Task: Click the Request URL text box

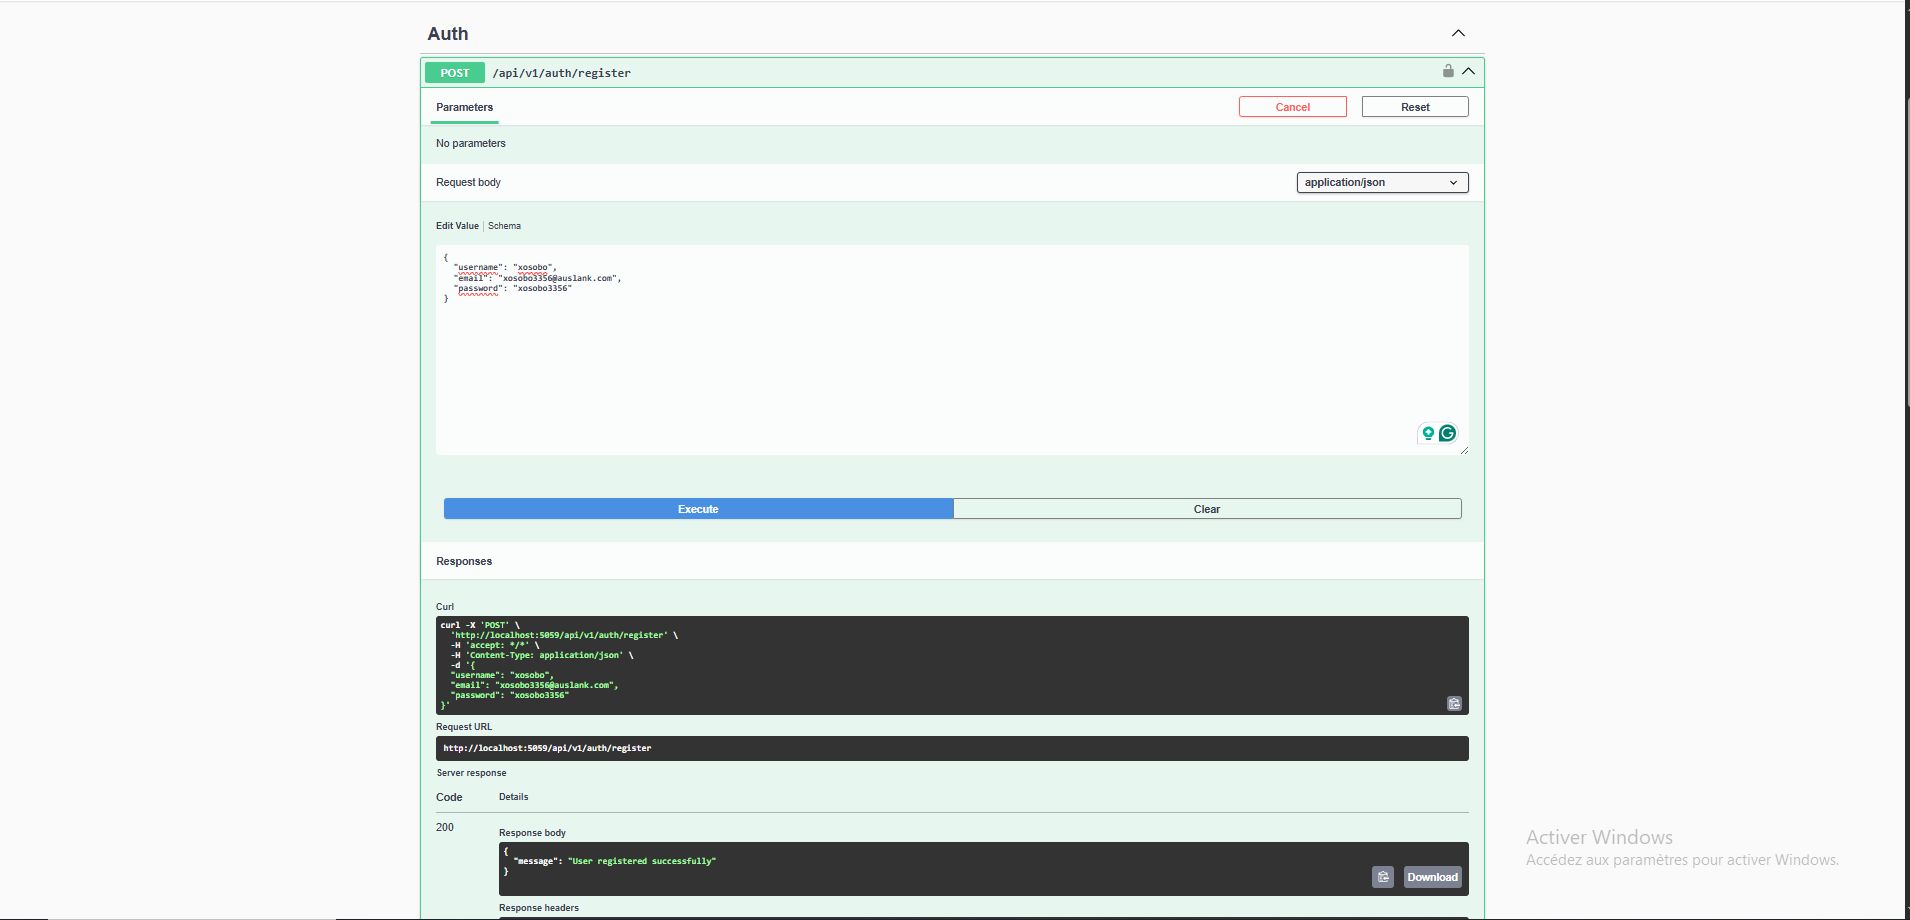Action: (x=950, y=748)
